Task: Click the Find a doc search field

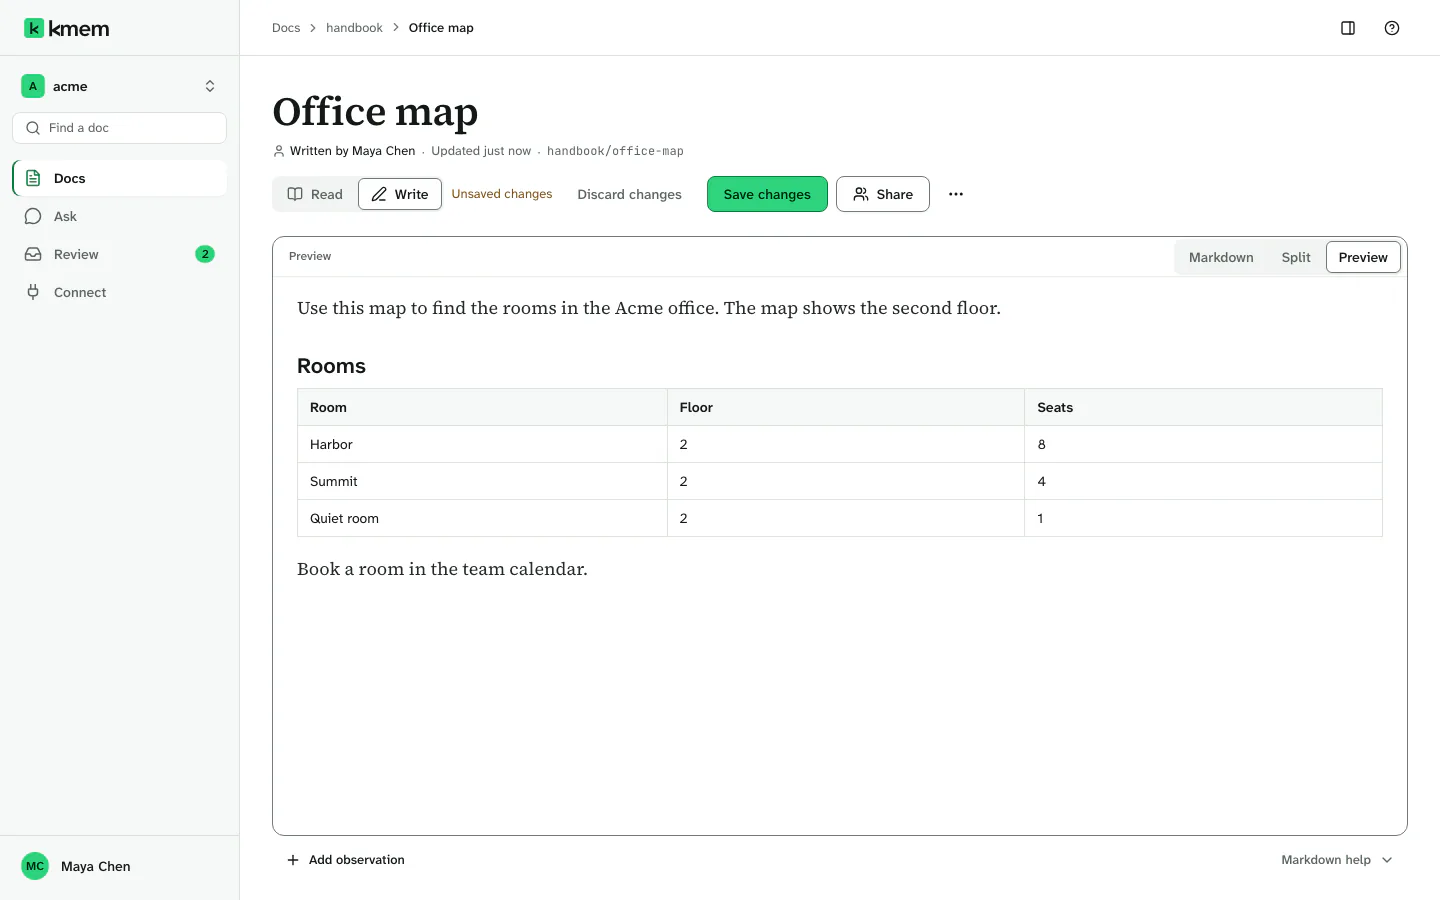Action: pos(120,128)
